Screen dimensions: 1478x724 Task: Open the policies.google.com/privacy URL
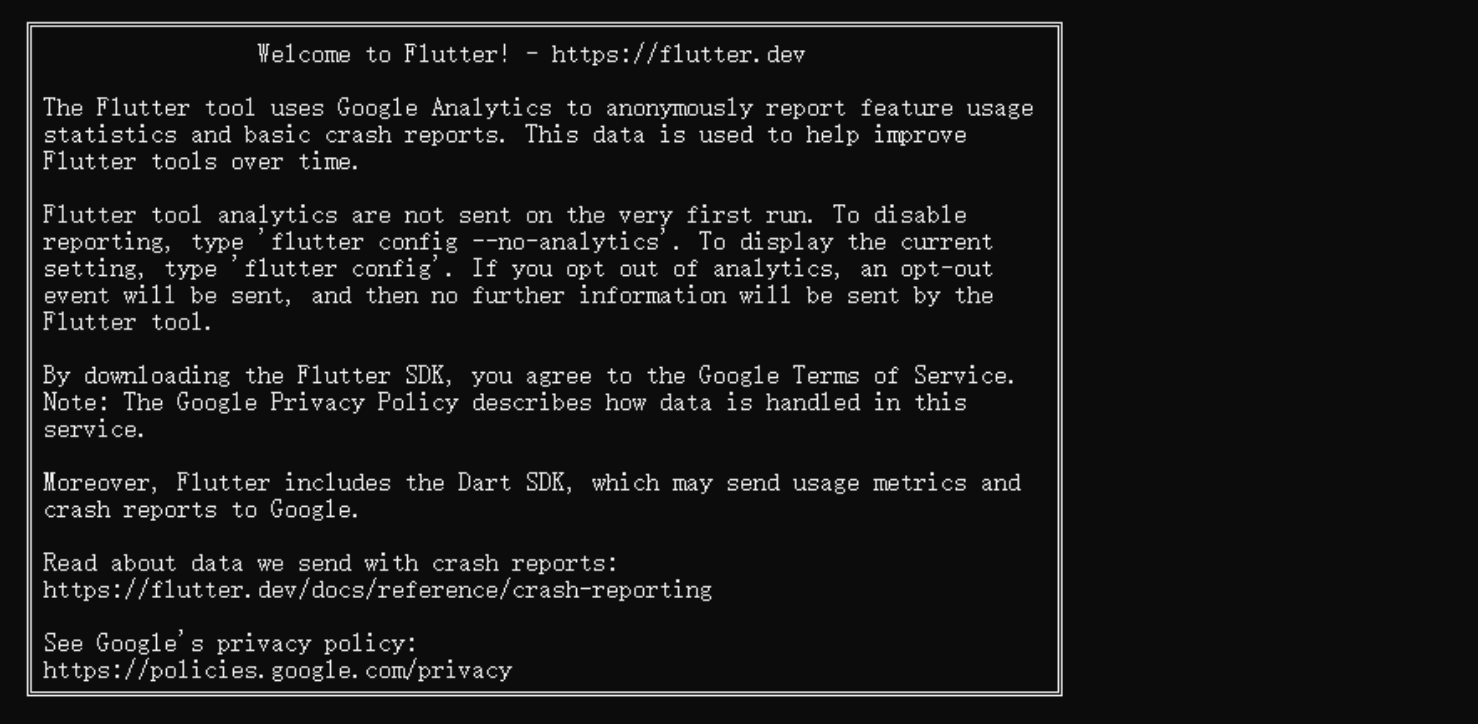pos(277,670)
